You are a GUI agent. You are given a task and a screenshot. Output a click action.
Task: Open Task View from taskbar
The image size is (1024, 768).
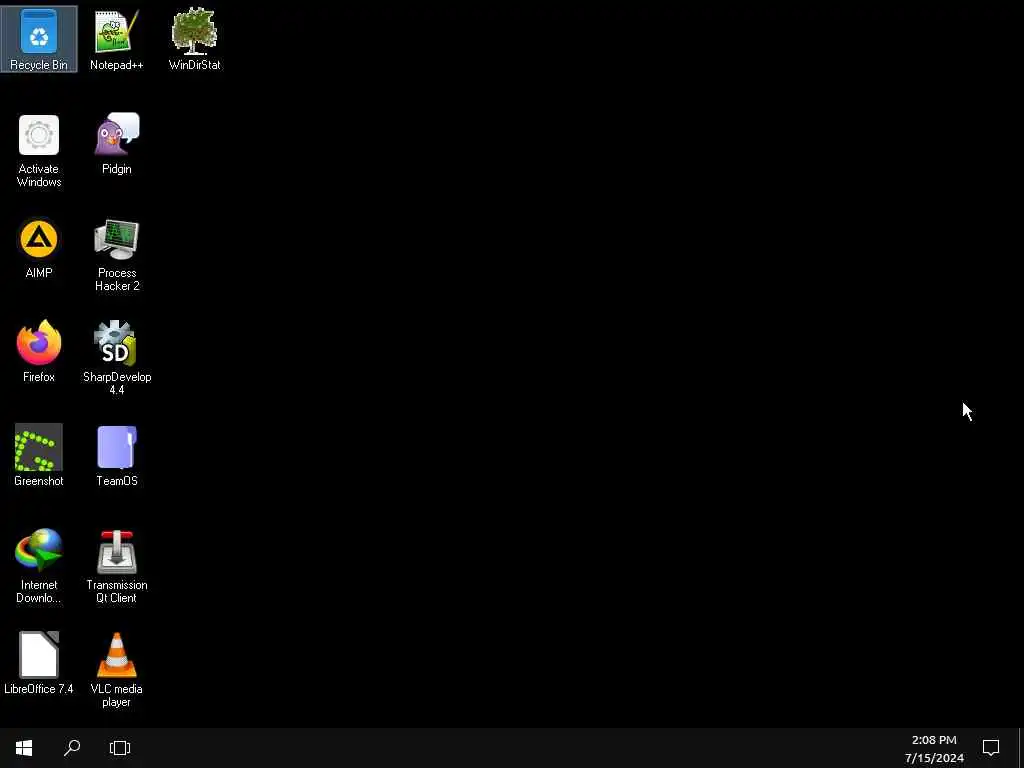[x=120, y=748]
